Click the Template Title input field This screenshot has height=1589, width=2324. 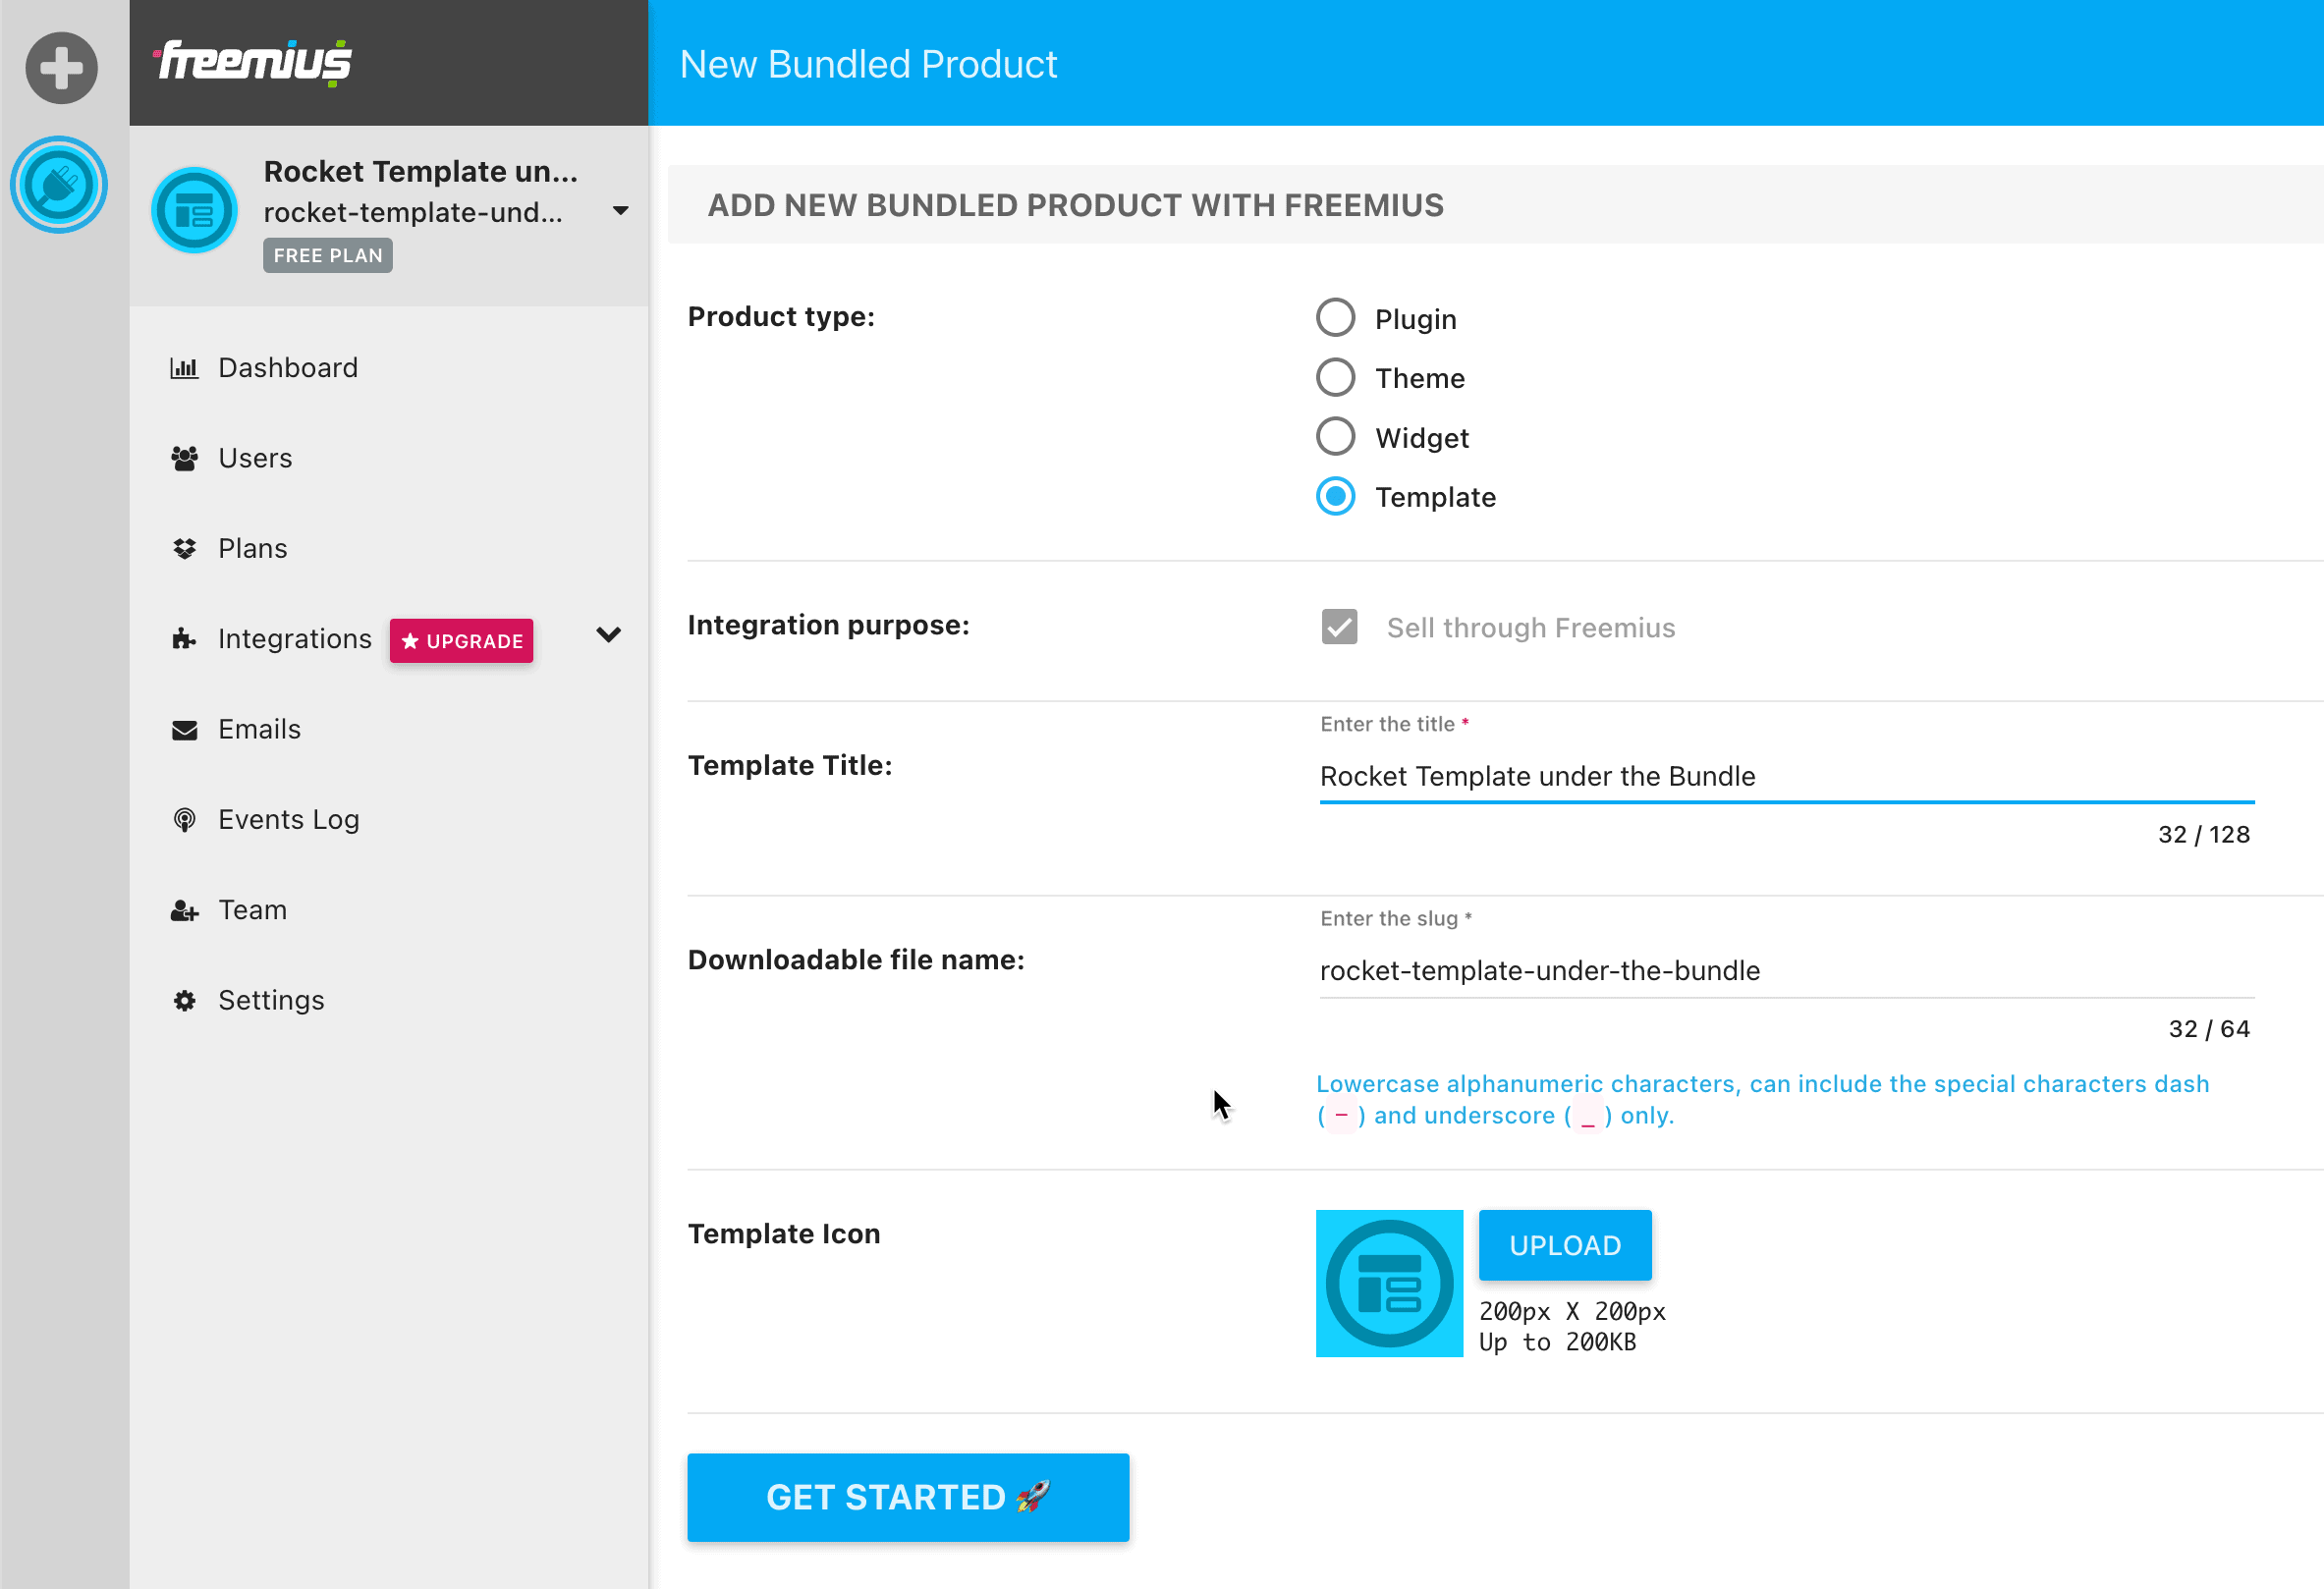coord(1786,776)
